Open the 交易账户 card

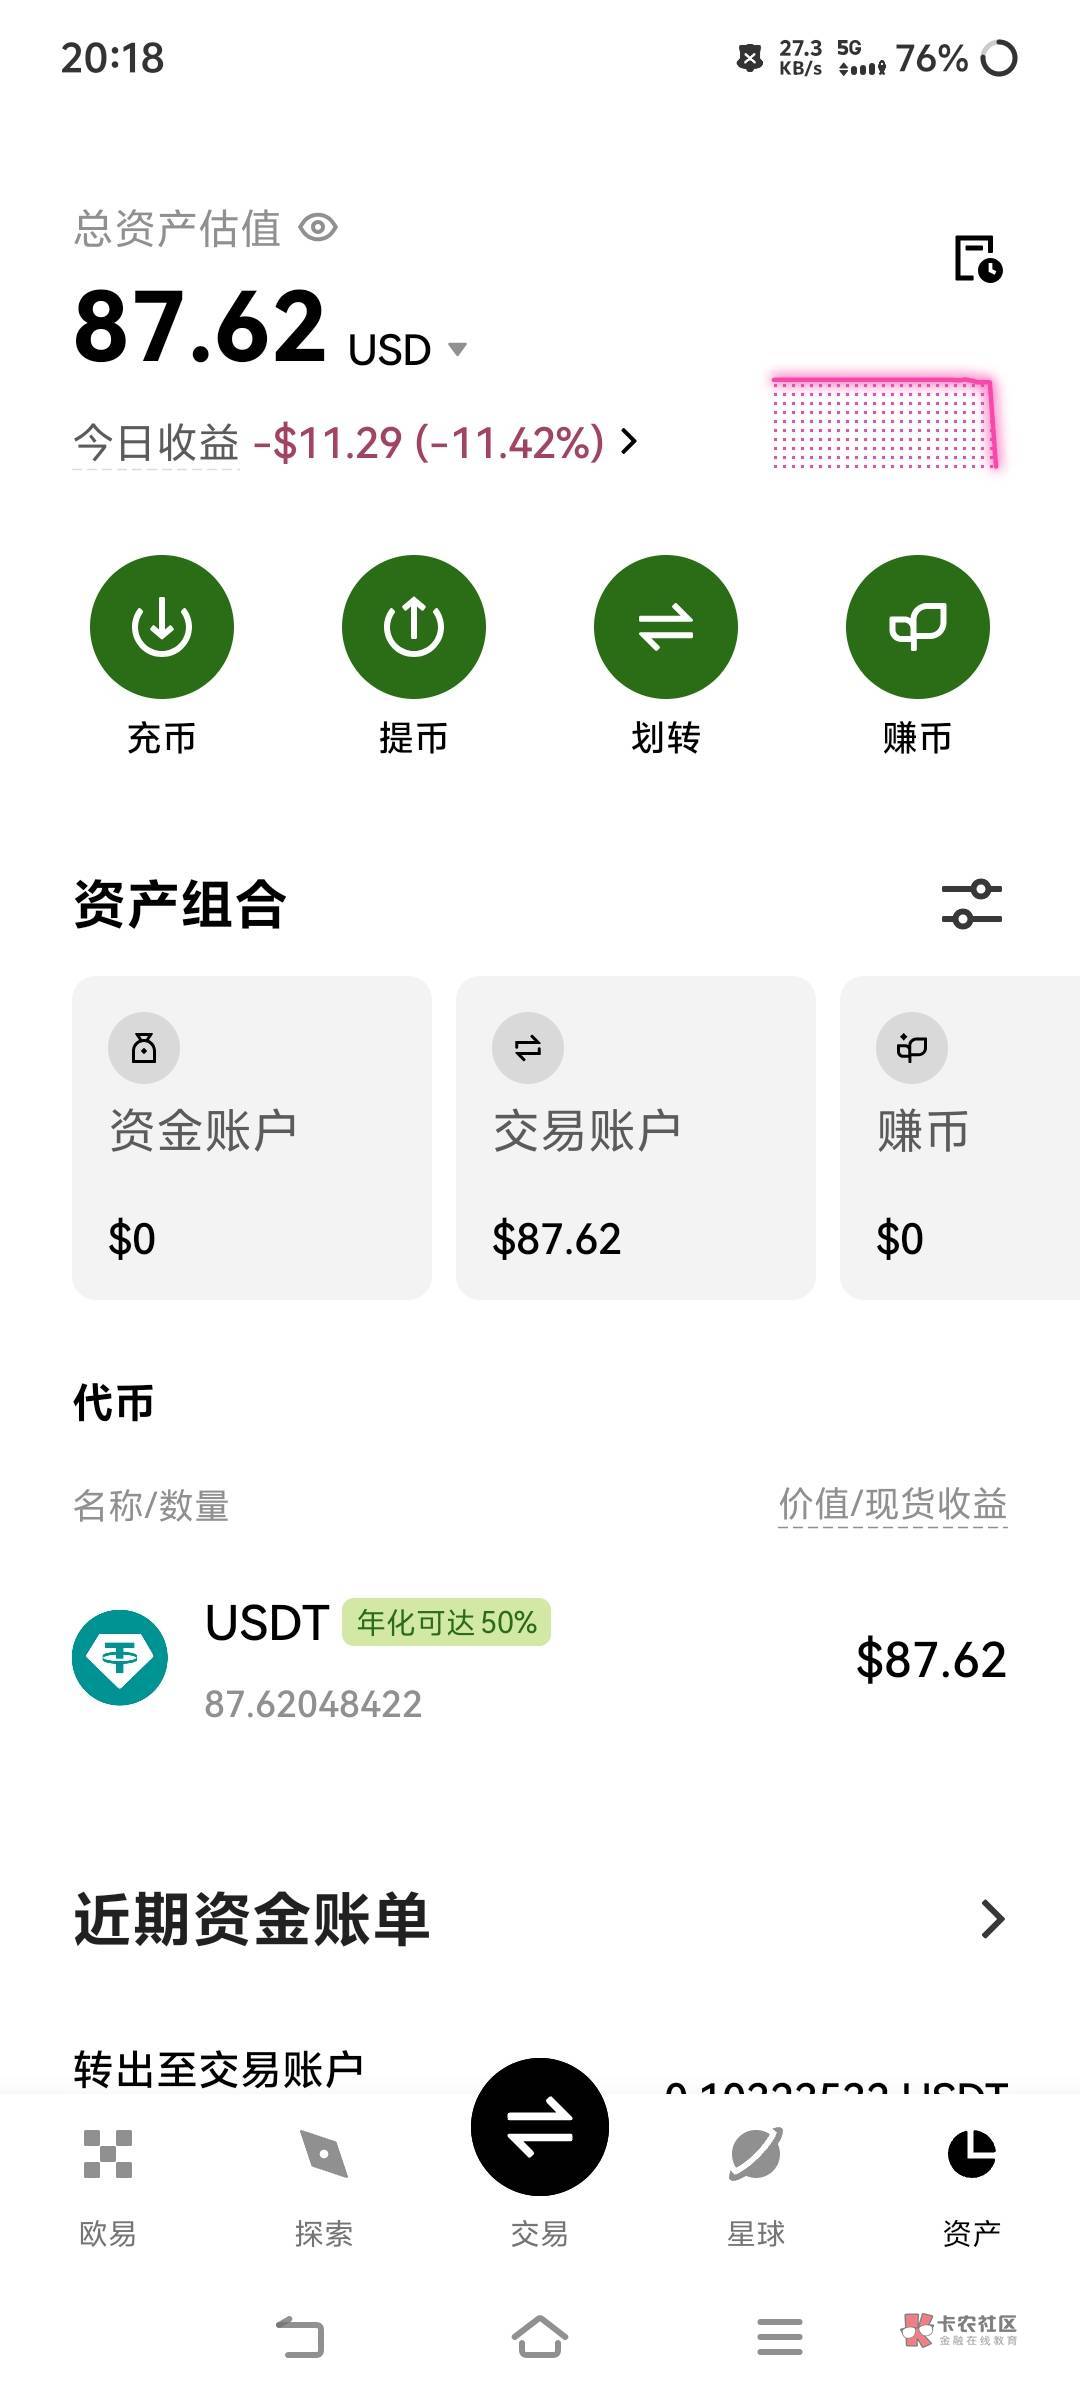(636, 1138)
